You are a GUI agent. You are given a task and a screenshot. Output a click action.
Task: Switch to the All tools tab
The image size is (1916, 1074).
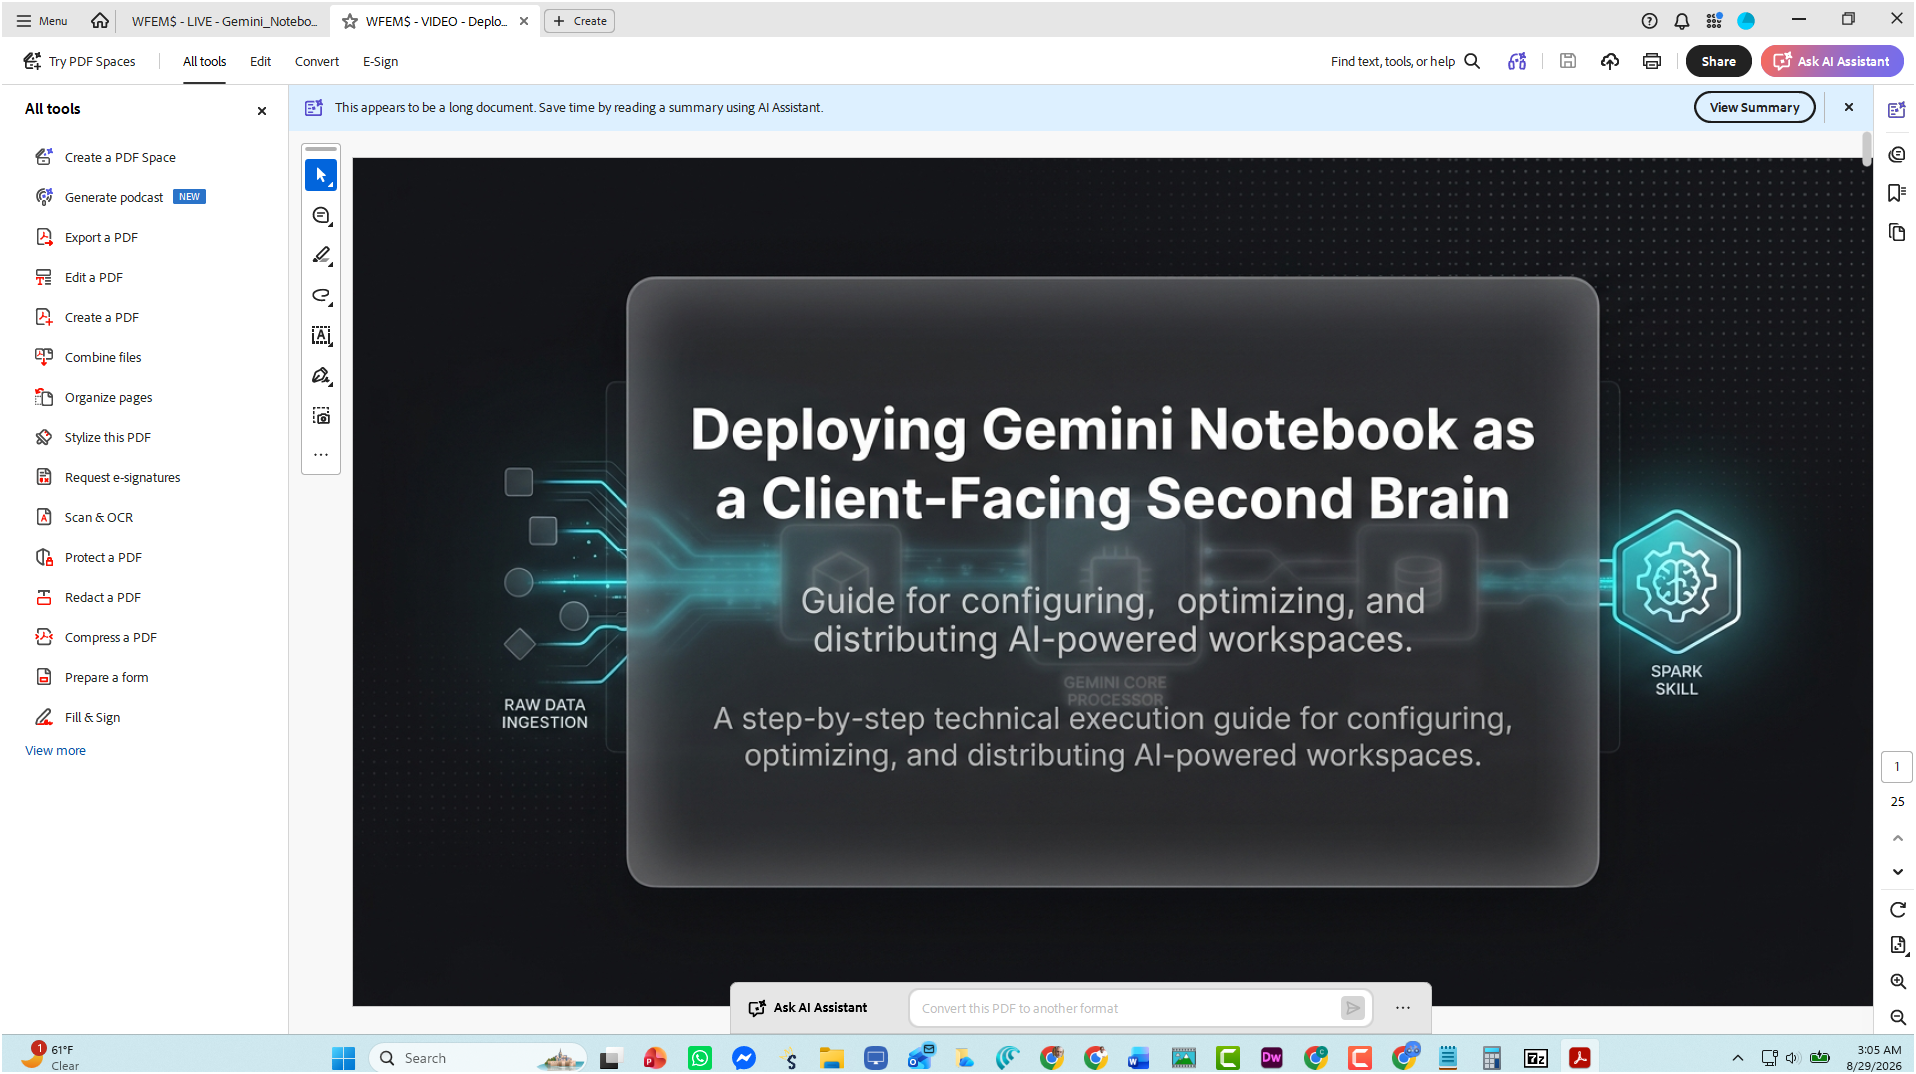click(x=204, y=61)
